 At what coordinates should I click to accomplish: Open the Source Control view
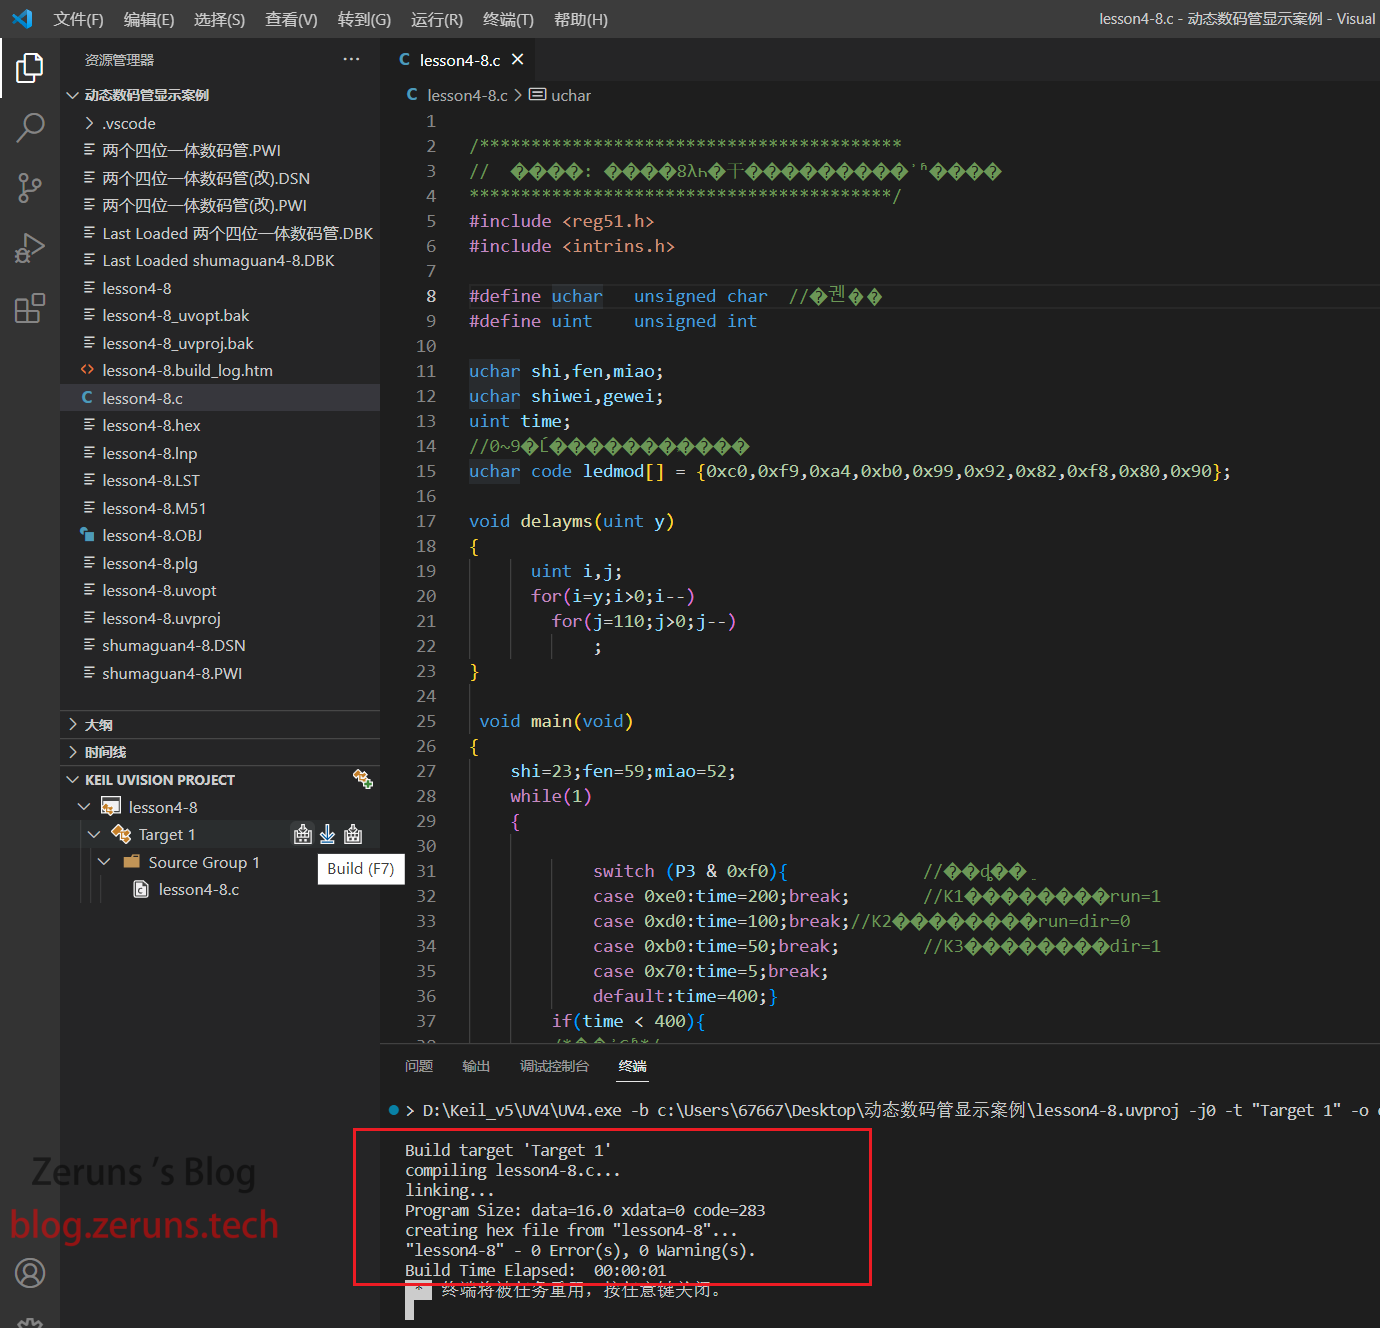click(30, 187)
